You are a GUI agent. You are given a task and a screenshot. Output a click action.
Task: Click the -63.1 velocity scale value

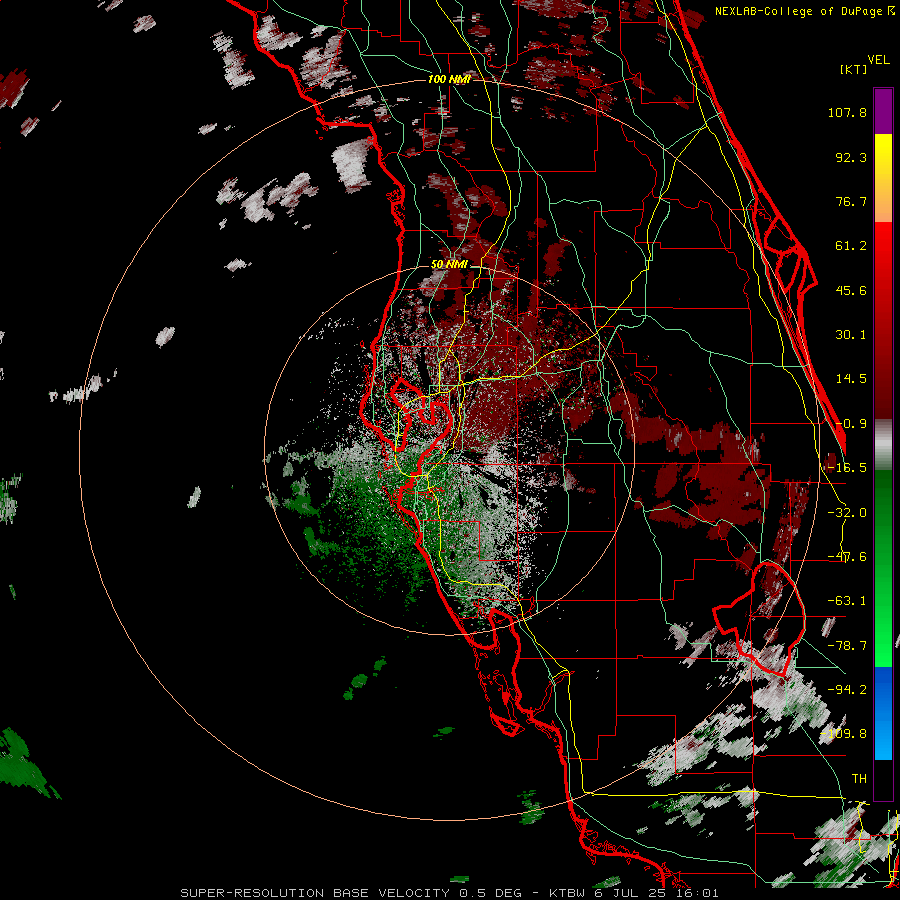847,601
